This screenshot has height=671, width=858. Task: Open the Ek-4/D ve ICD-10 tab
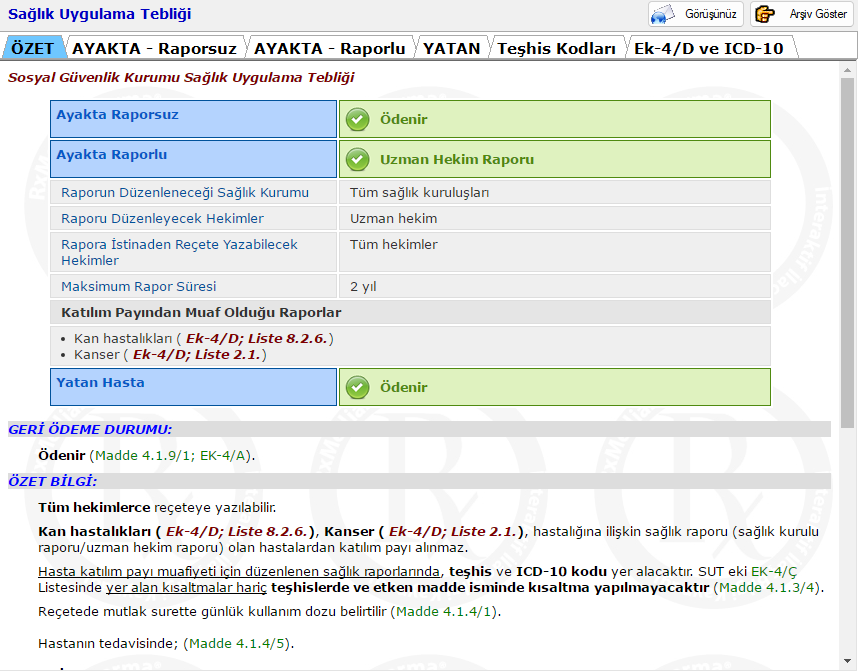pyautogui.click(x=709, y=48)
